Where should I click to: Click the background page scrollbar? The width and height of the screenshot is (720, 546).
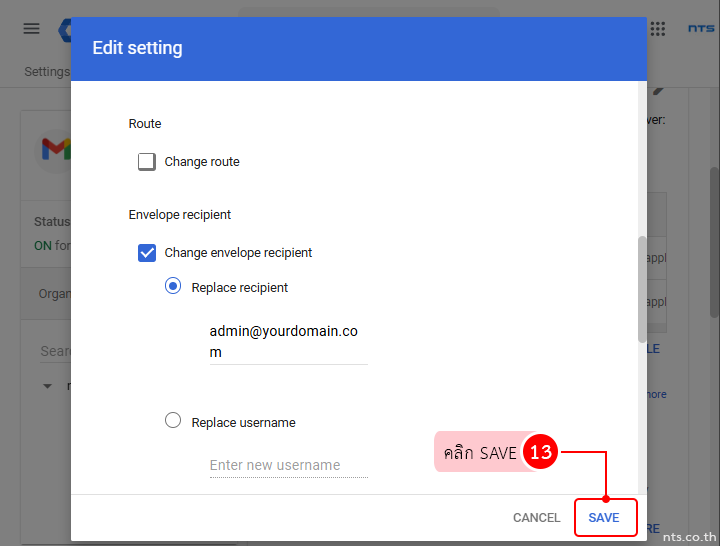pos(714,242)
